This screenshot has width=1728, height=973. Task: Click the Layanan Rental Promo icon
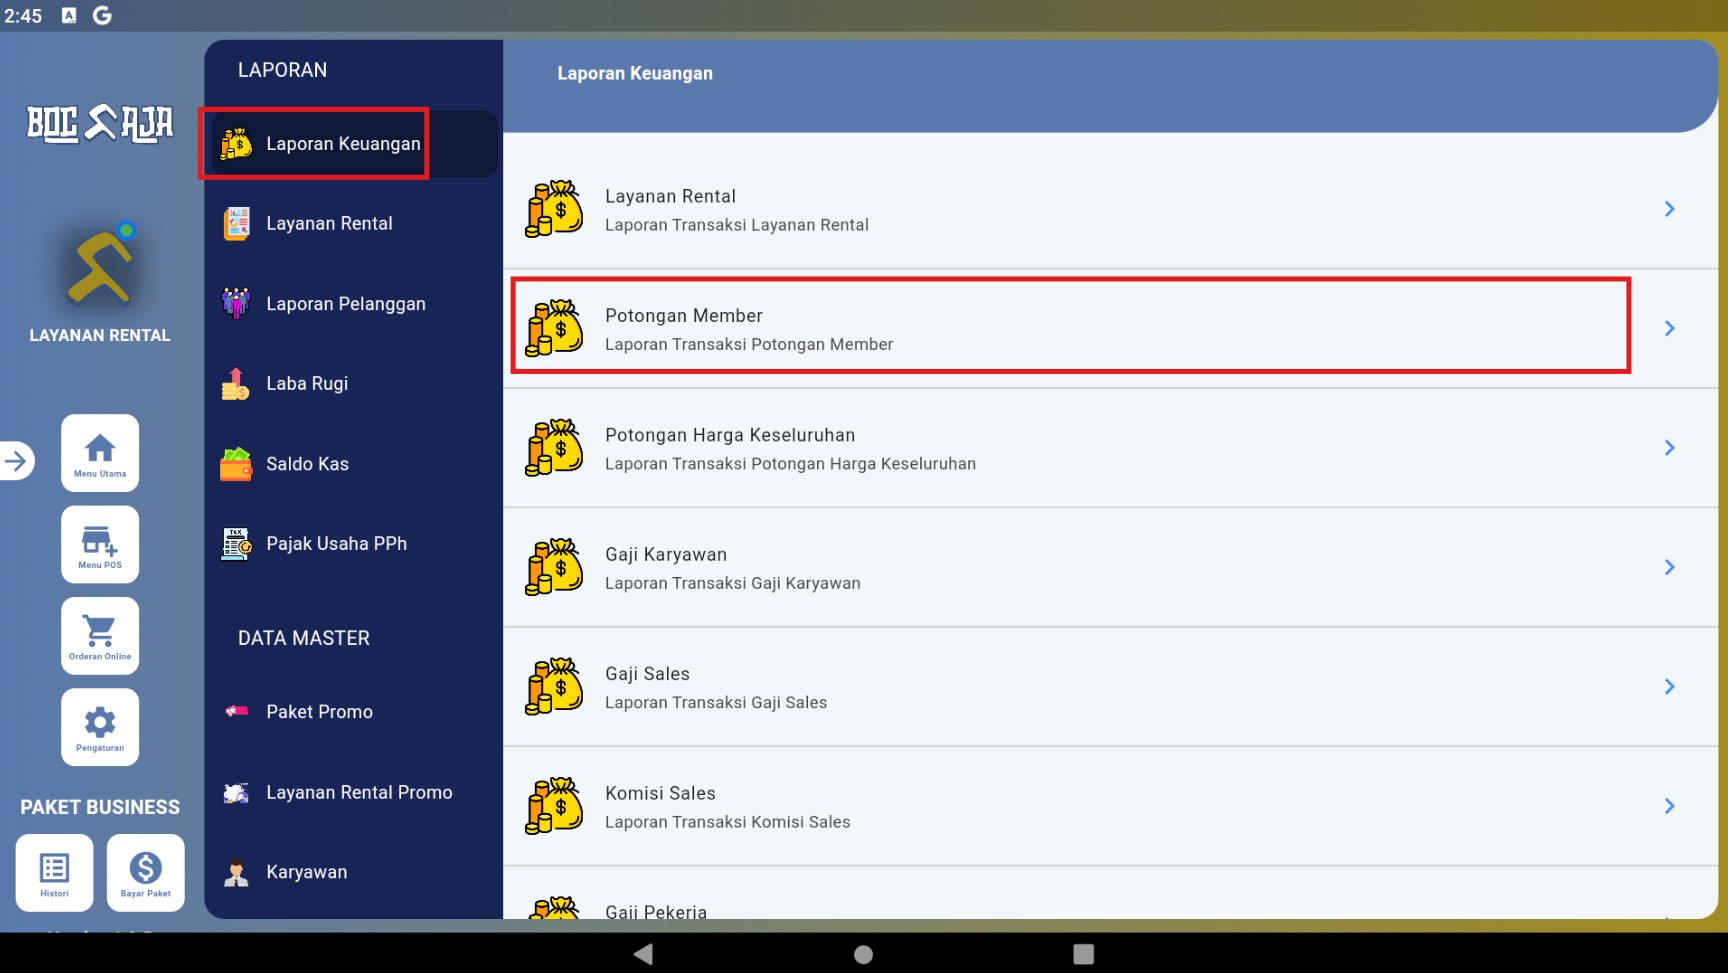click(236, 793)
